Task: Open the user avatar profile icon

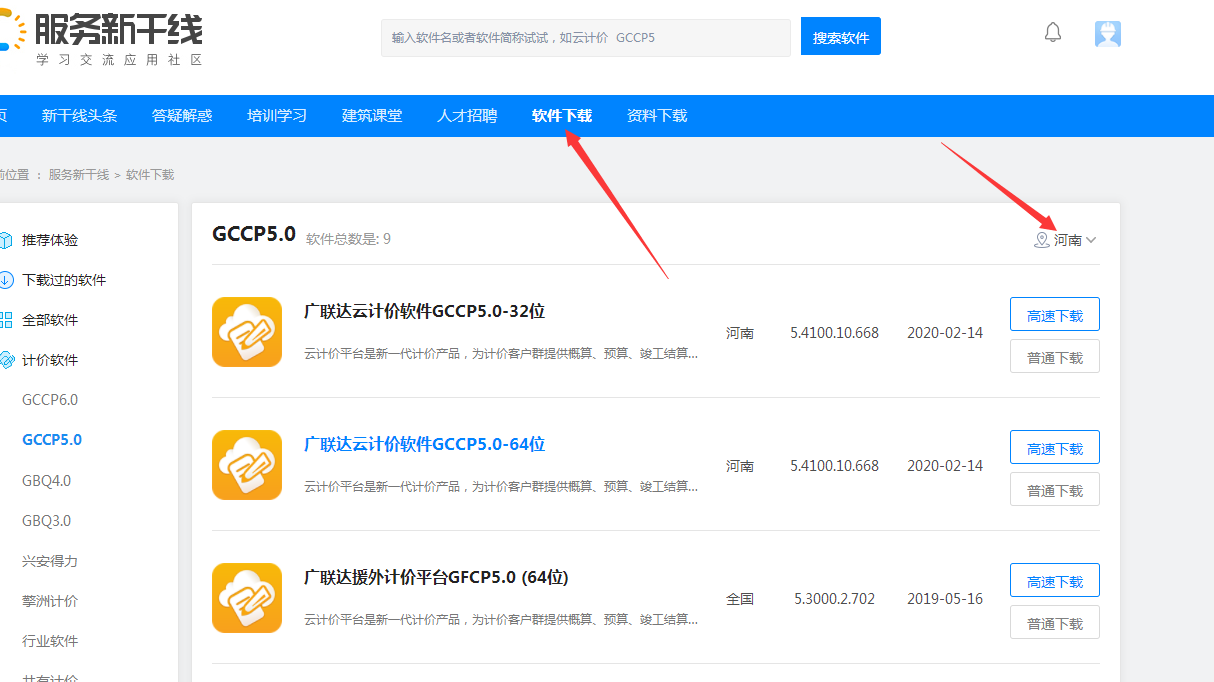Action: (1107, 34)
